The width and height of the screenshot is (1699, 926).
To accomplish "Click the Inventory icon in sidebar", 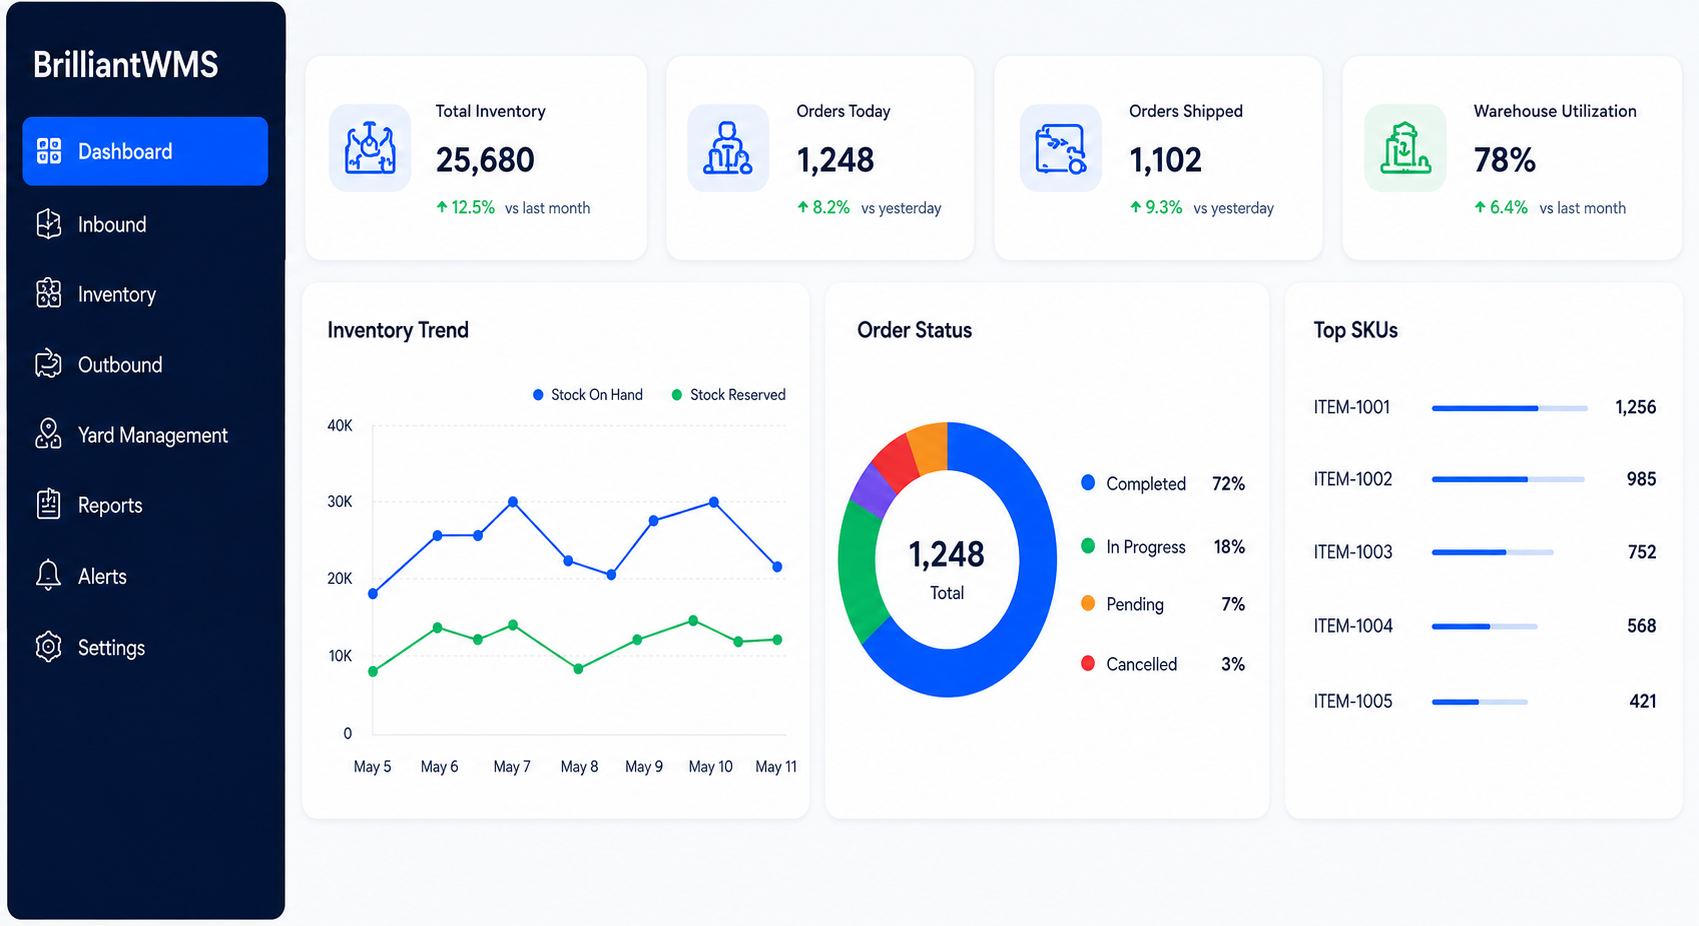I will (x=49, y=293).
